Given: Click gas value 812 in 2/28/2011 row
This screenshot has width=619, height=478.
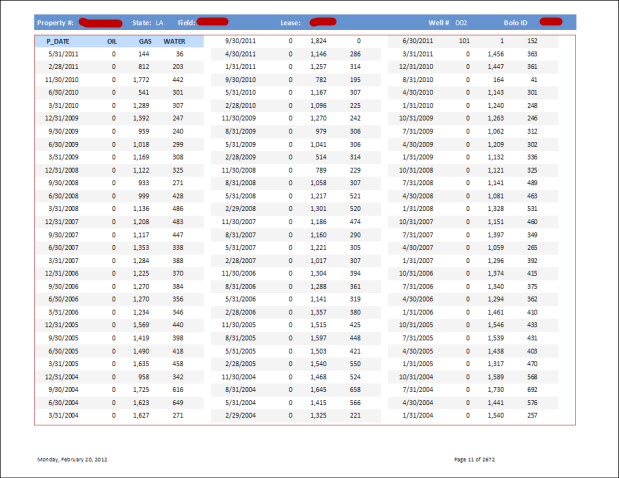Looking at the screenshot, I should pyautogui.click(x=144, y=67).
